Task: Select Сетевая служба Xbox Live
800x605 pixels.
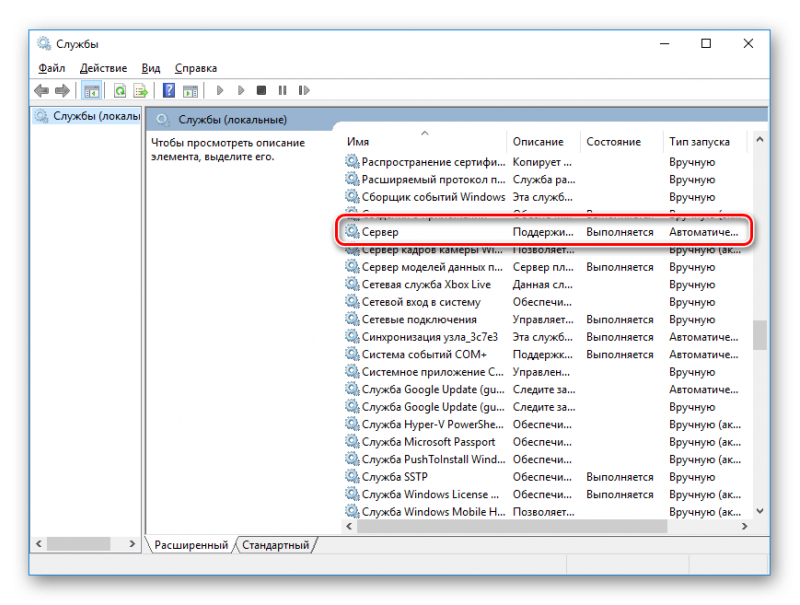Action: [x=543, y=285]
